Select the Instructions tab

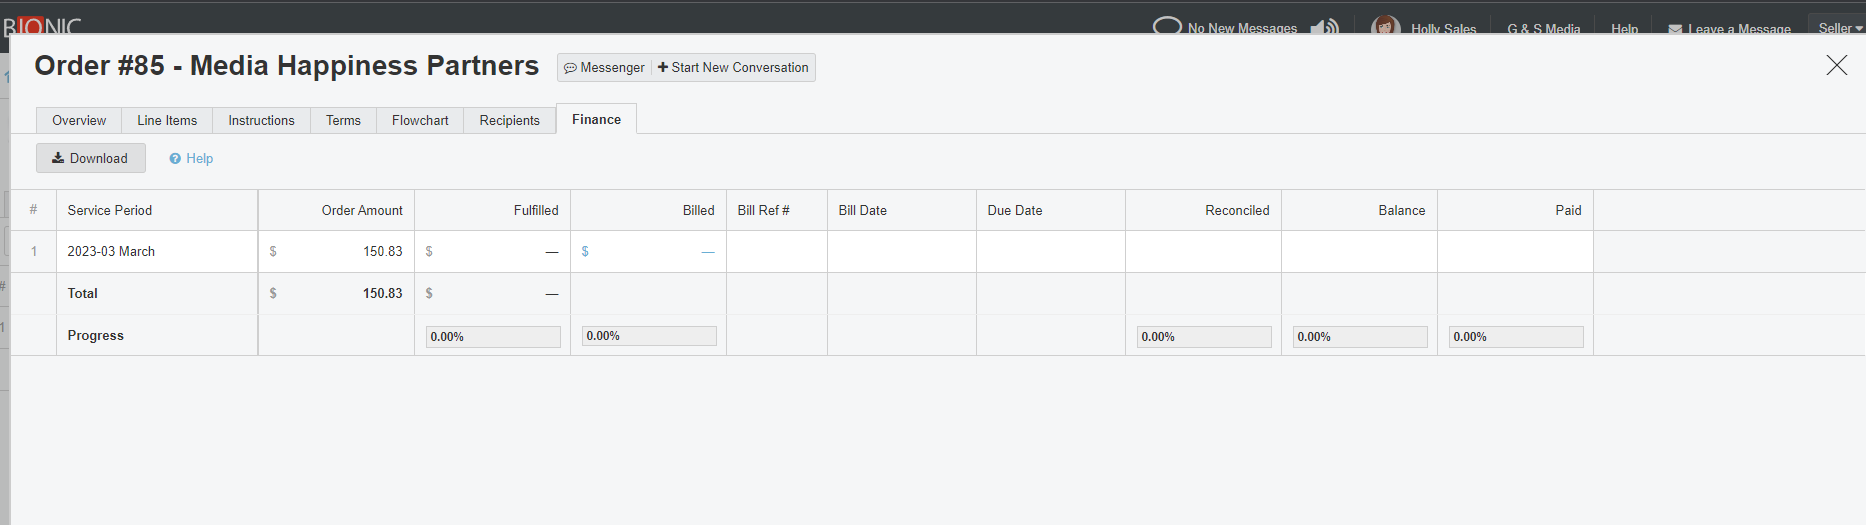tap(261, 120)
